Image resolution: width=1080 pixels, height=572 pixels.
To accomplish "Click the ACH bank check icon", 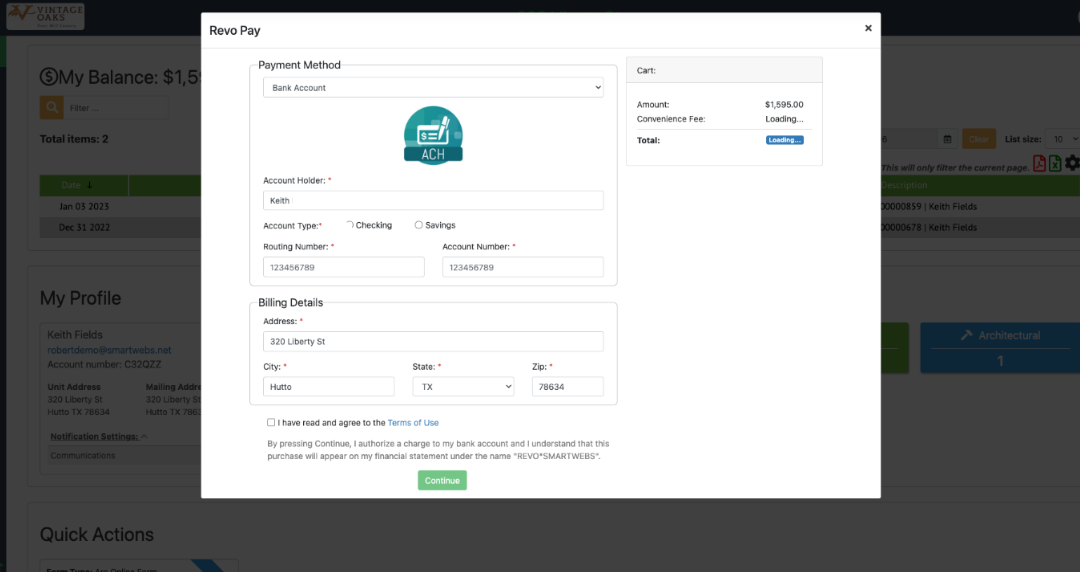I will tap(433, 135).
